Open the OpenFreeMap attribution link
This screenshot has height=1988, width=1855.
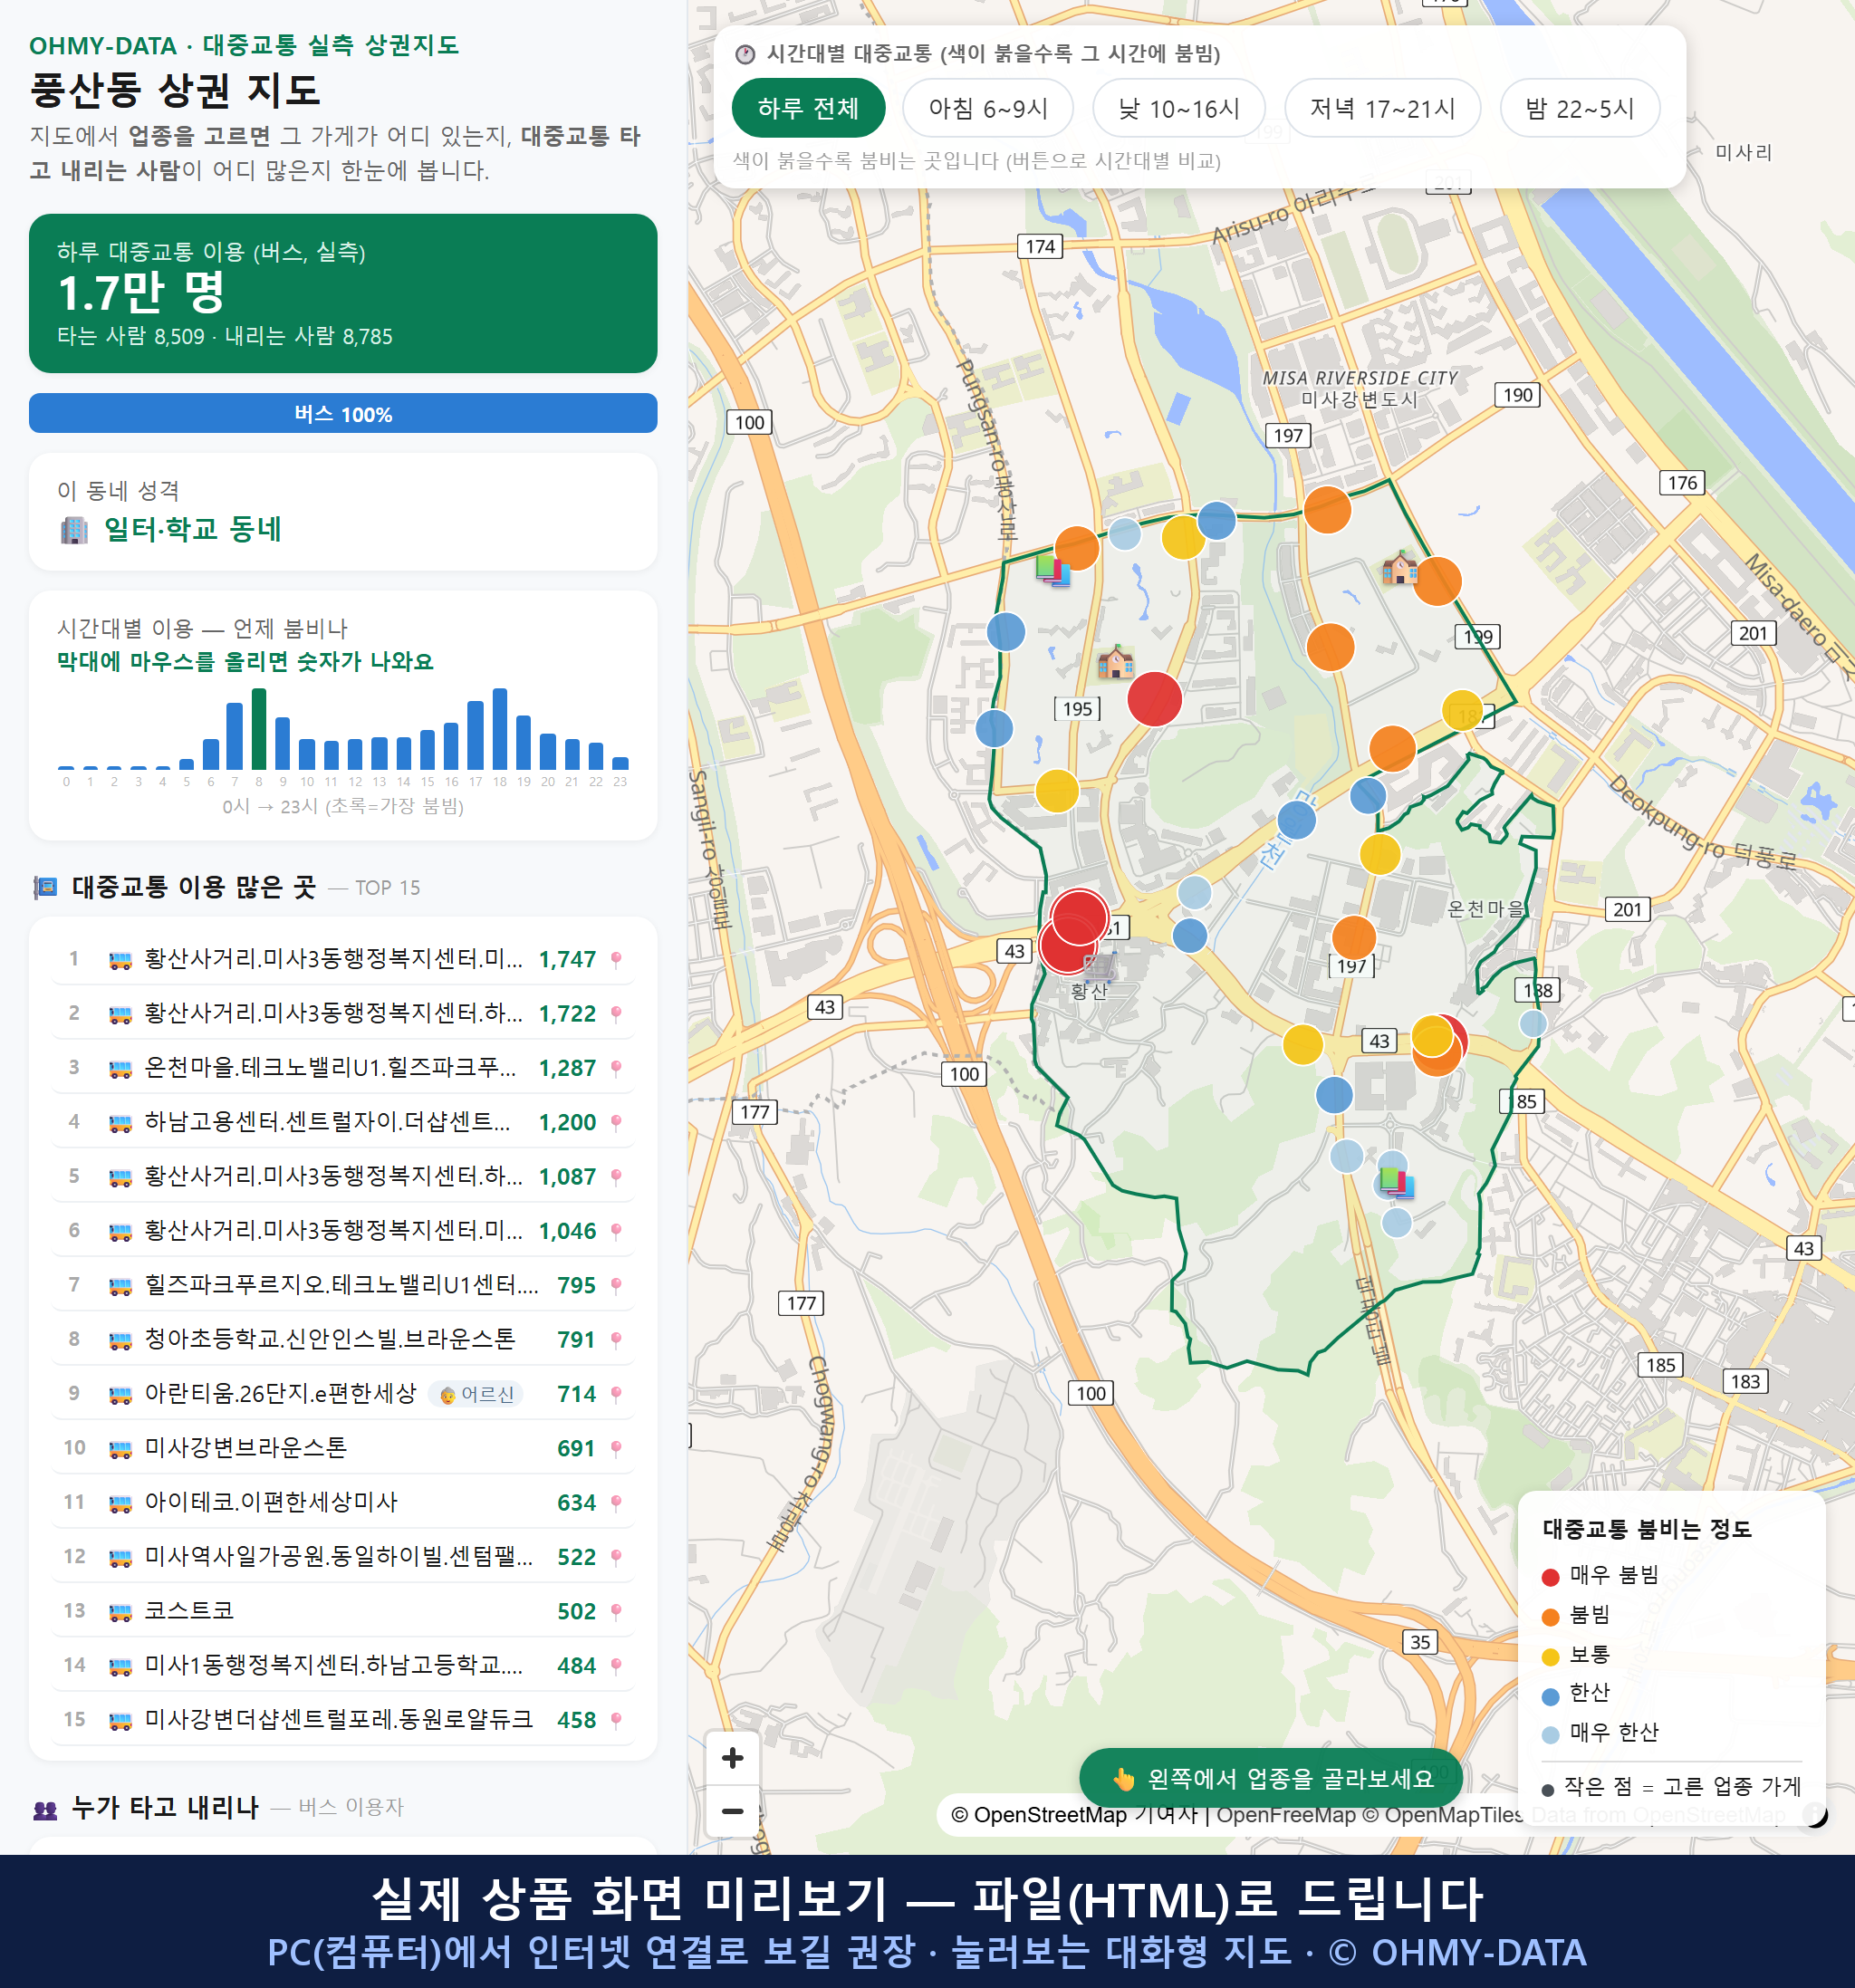point(1285,1814)
